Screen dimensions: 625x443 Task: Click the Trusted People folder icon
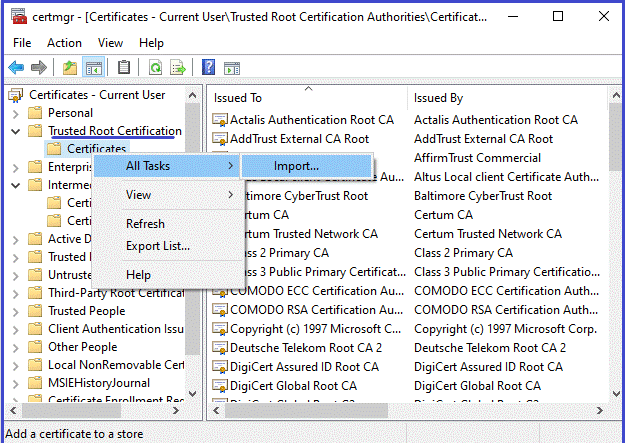click(x=35, y=311)
